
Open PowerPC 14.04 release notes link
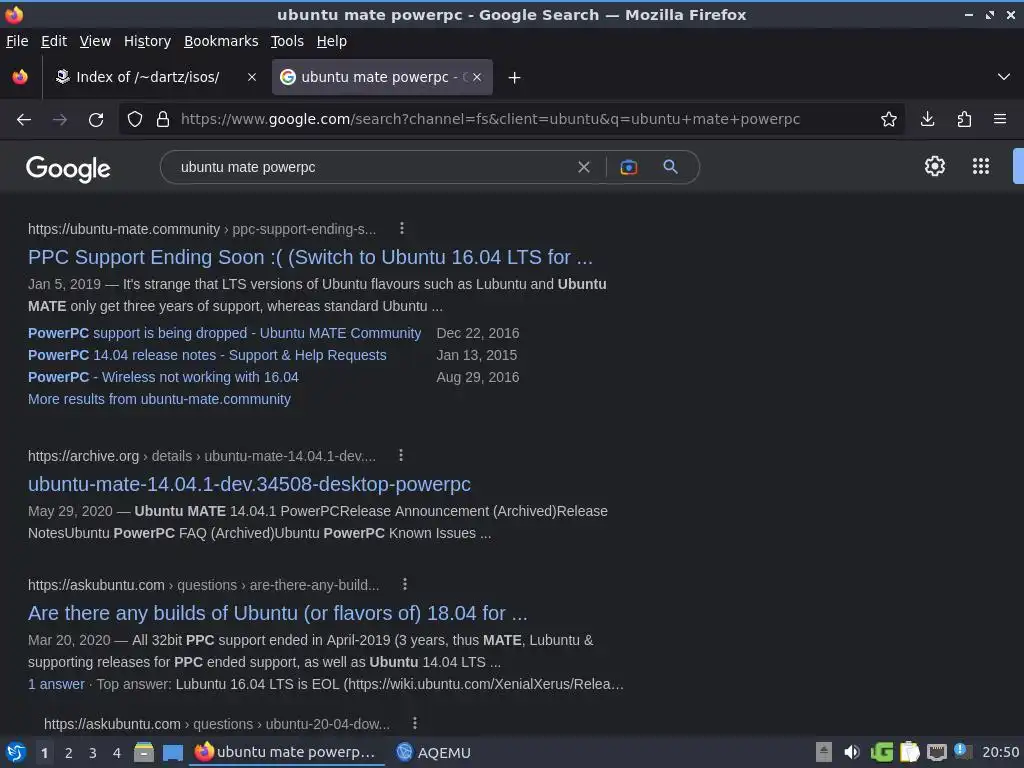point(207,355)
